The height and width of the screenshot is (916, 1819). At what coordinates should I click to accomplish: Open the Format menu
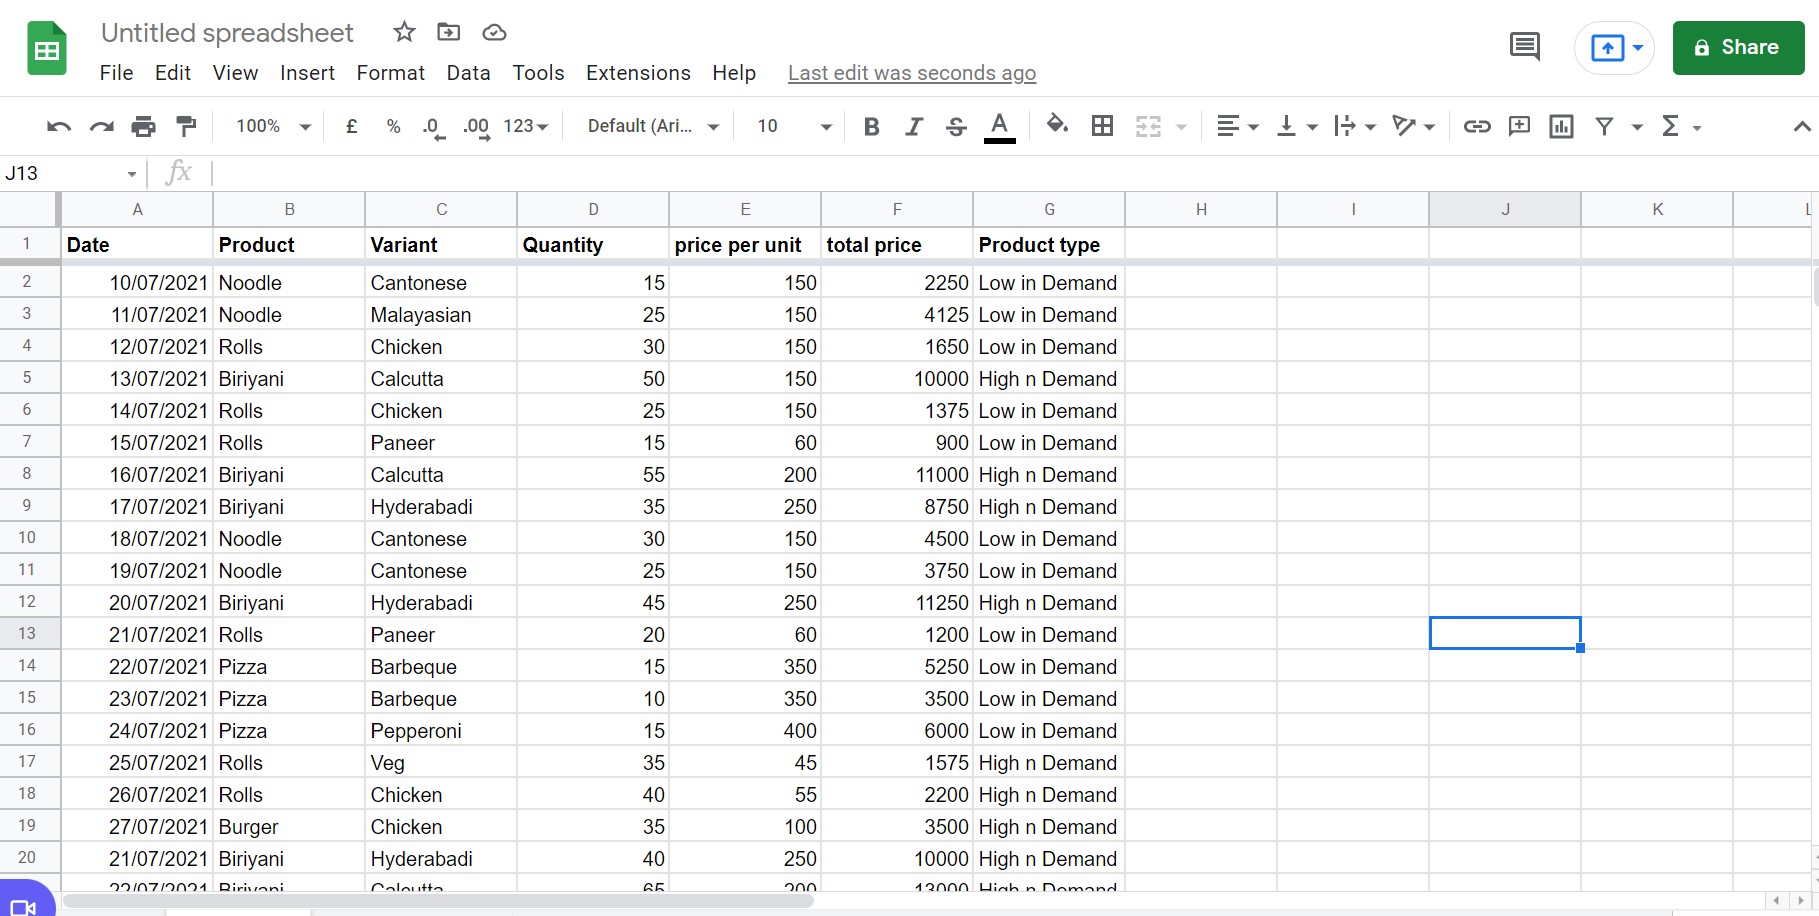pyautogui.click(x=390, y=73)
